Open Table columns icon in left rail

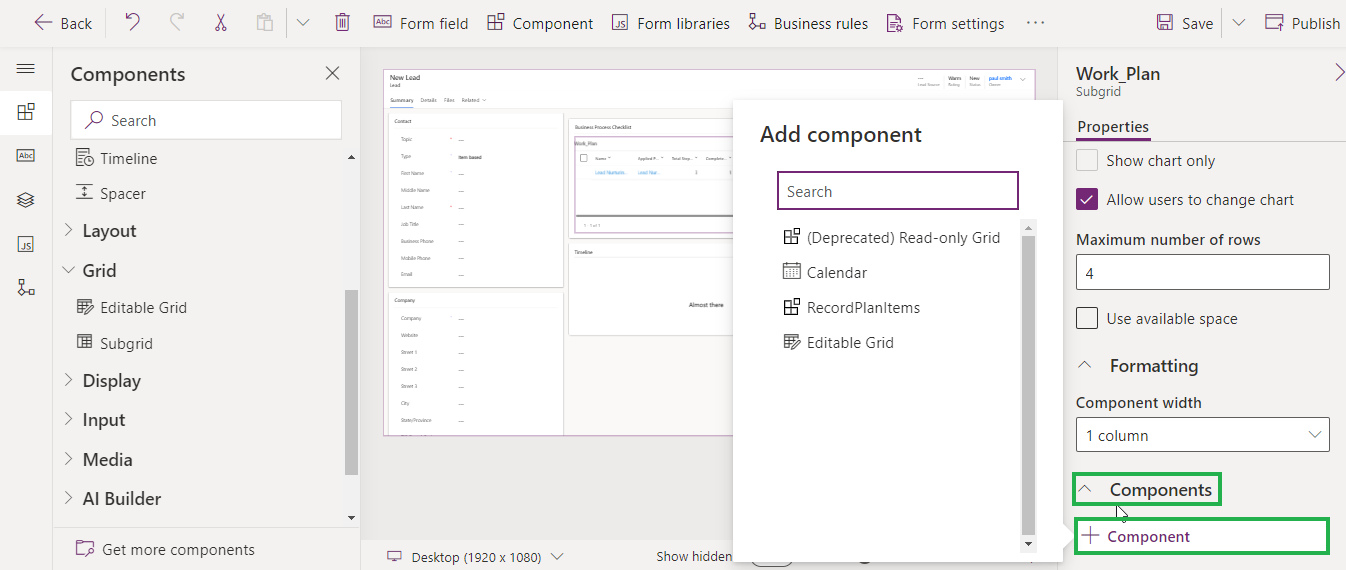point(26,155)
